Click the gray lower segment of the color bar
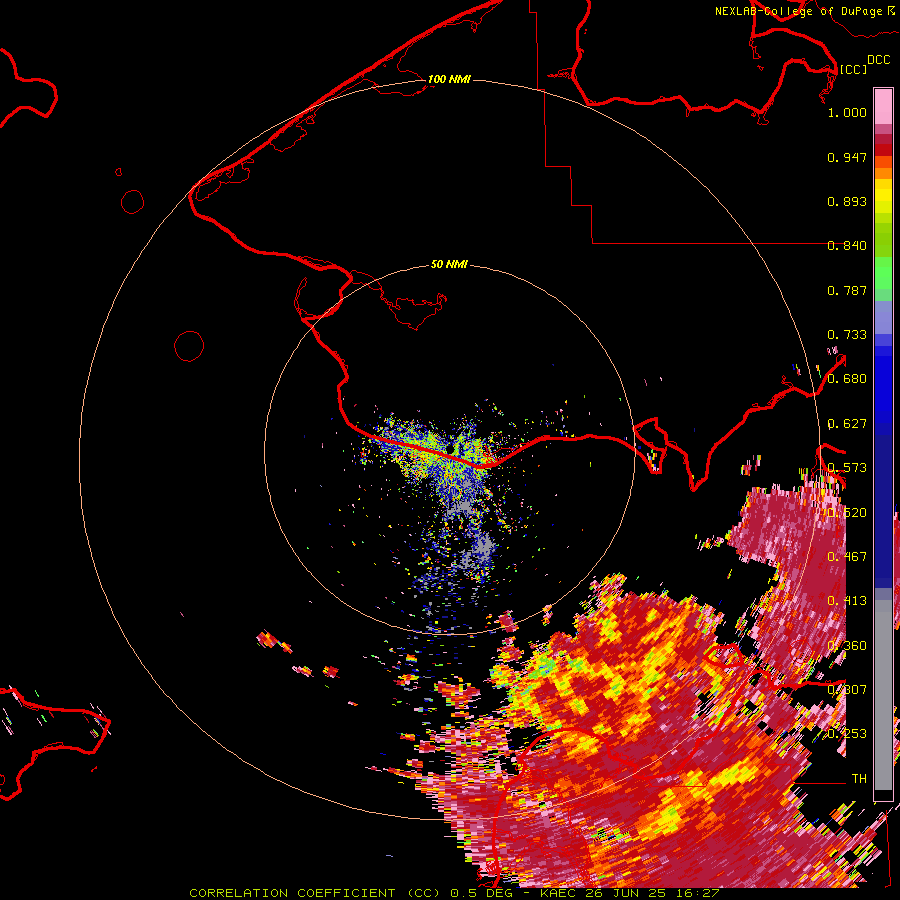 coord(883,695)
